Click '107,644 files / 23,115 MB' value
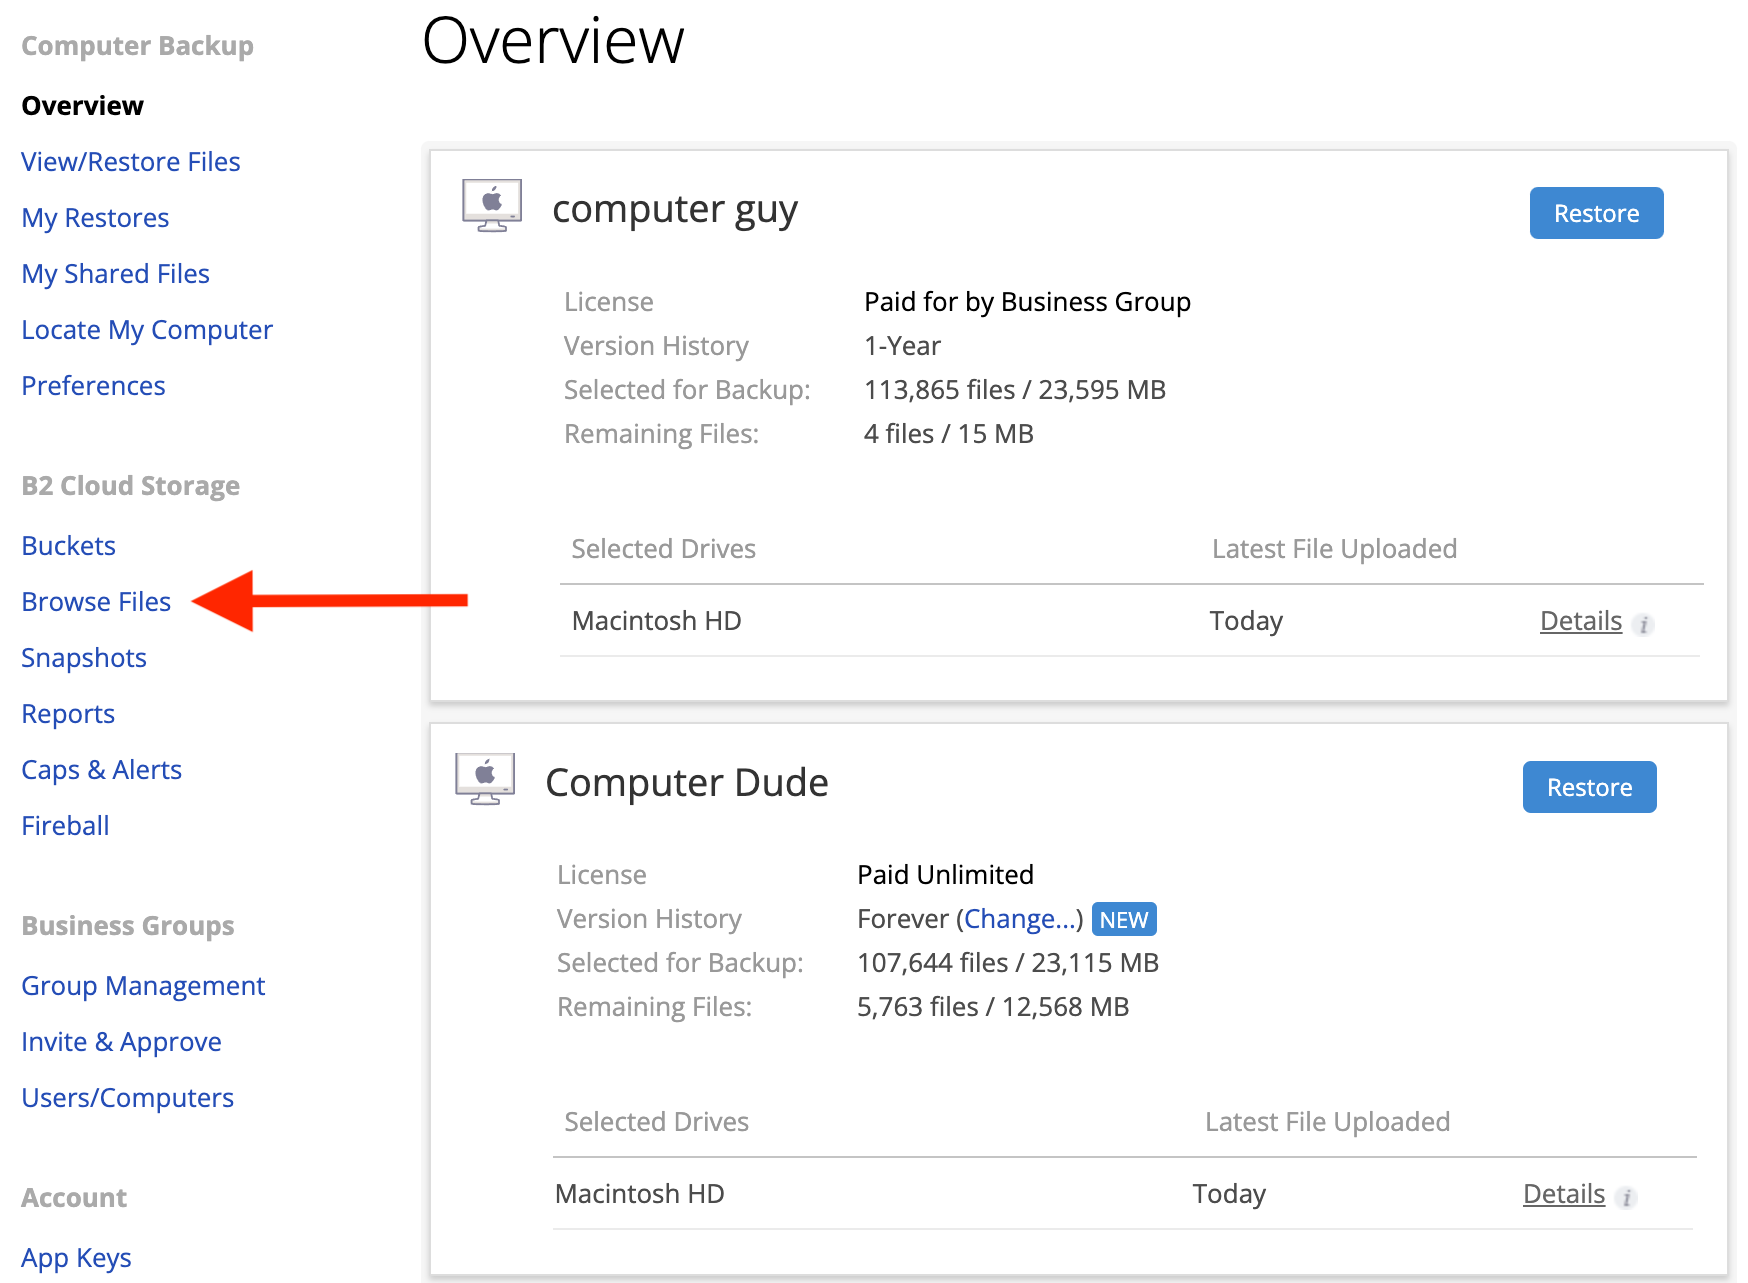Viewport: 1748px width, 1283px height. coord(1008,963)
